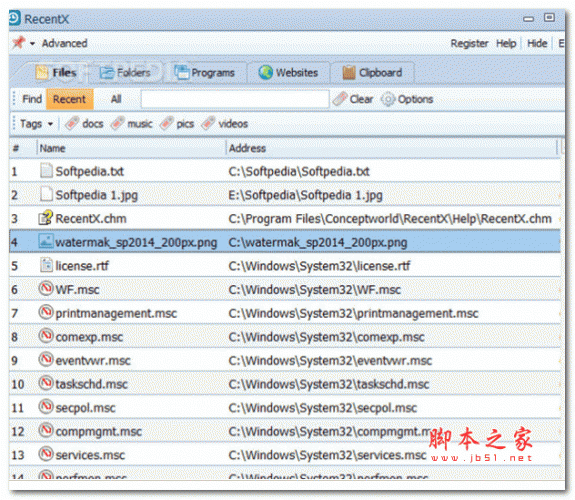The image size is (575, 500).
Task: Switch to the Websites tab
Action: [289, 73]
